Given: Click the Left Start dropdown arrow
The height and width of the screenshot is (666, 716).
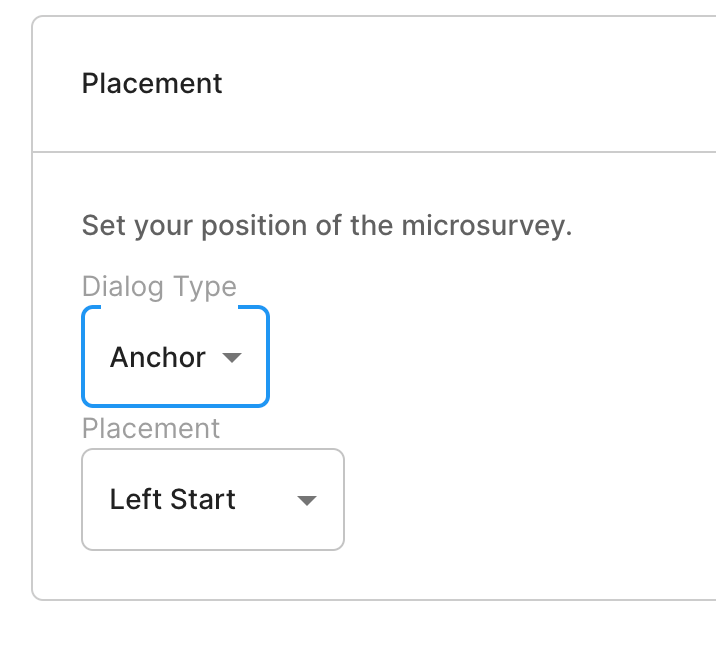Looking at the screenshot, I should tap(307, 500).
